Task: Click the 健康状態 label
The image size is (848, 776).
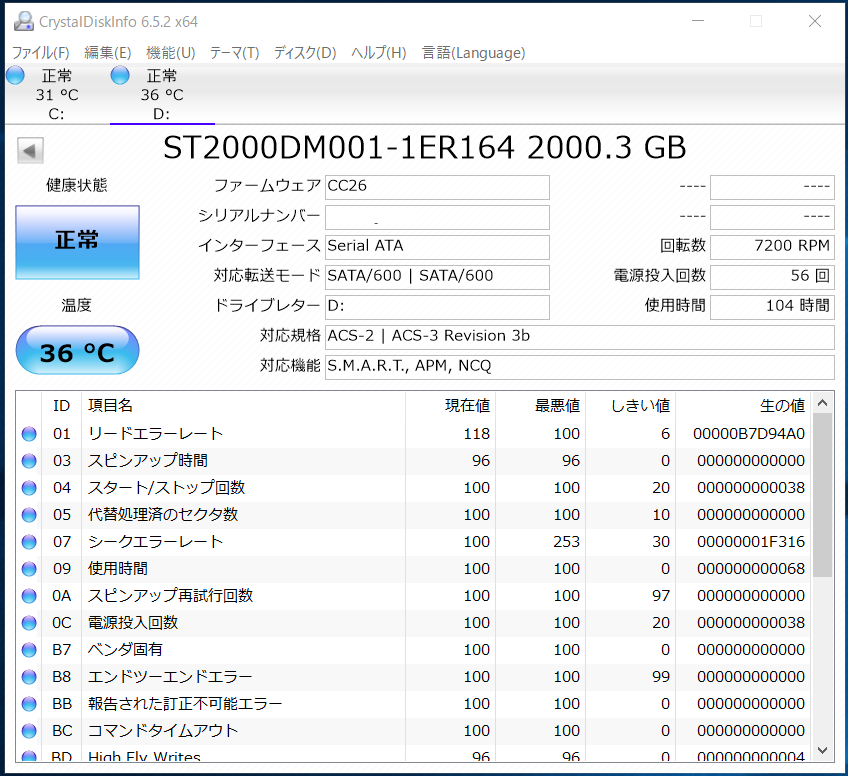Action: pyautogui.click(x=76, y=185)
